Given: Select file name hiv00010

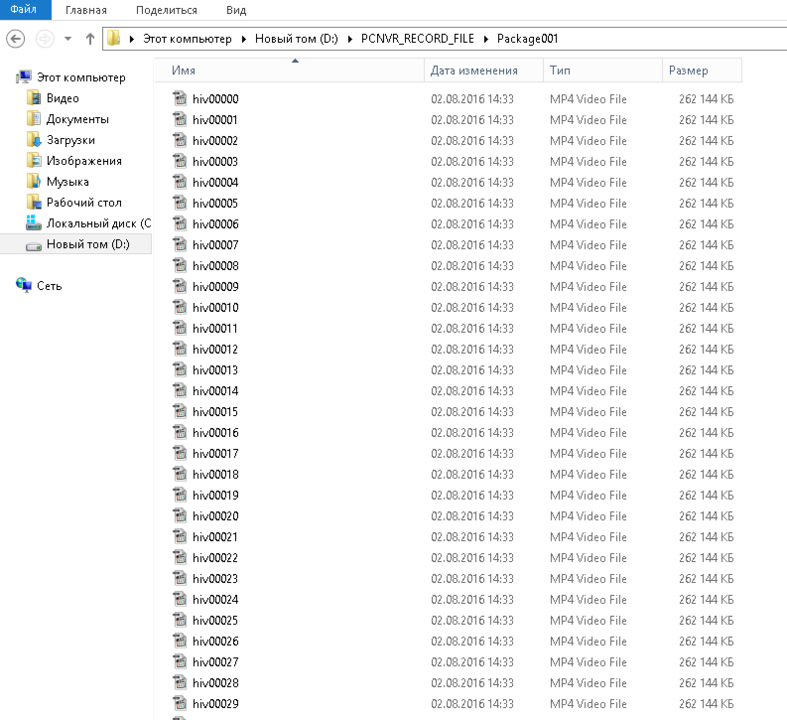Looking at the screenshot, I should [x=215, y=308].
